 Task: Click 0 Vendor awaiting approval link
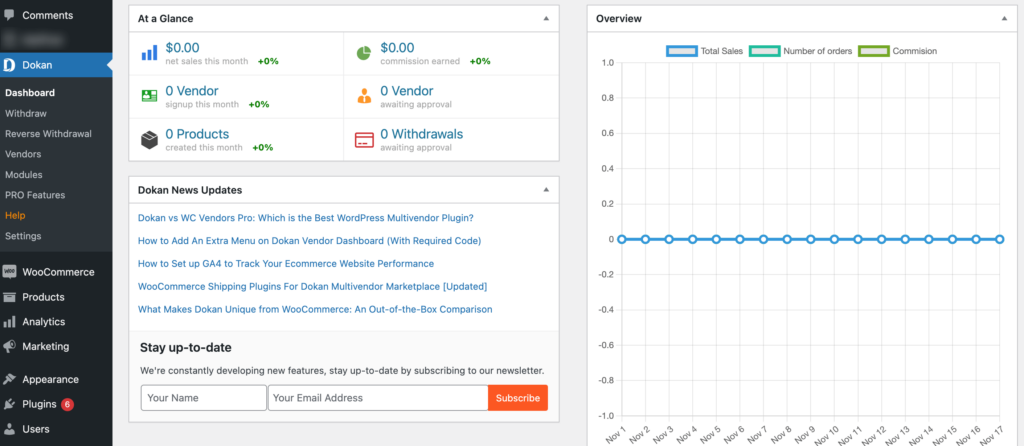[x=407, y=91]
